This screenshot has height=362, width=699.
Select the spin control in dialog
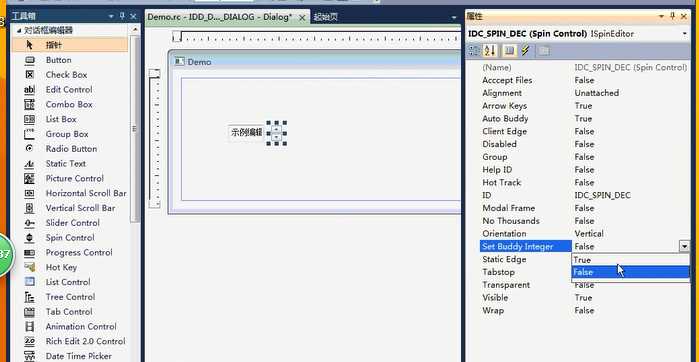tap(276, 133)
